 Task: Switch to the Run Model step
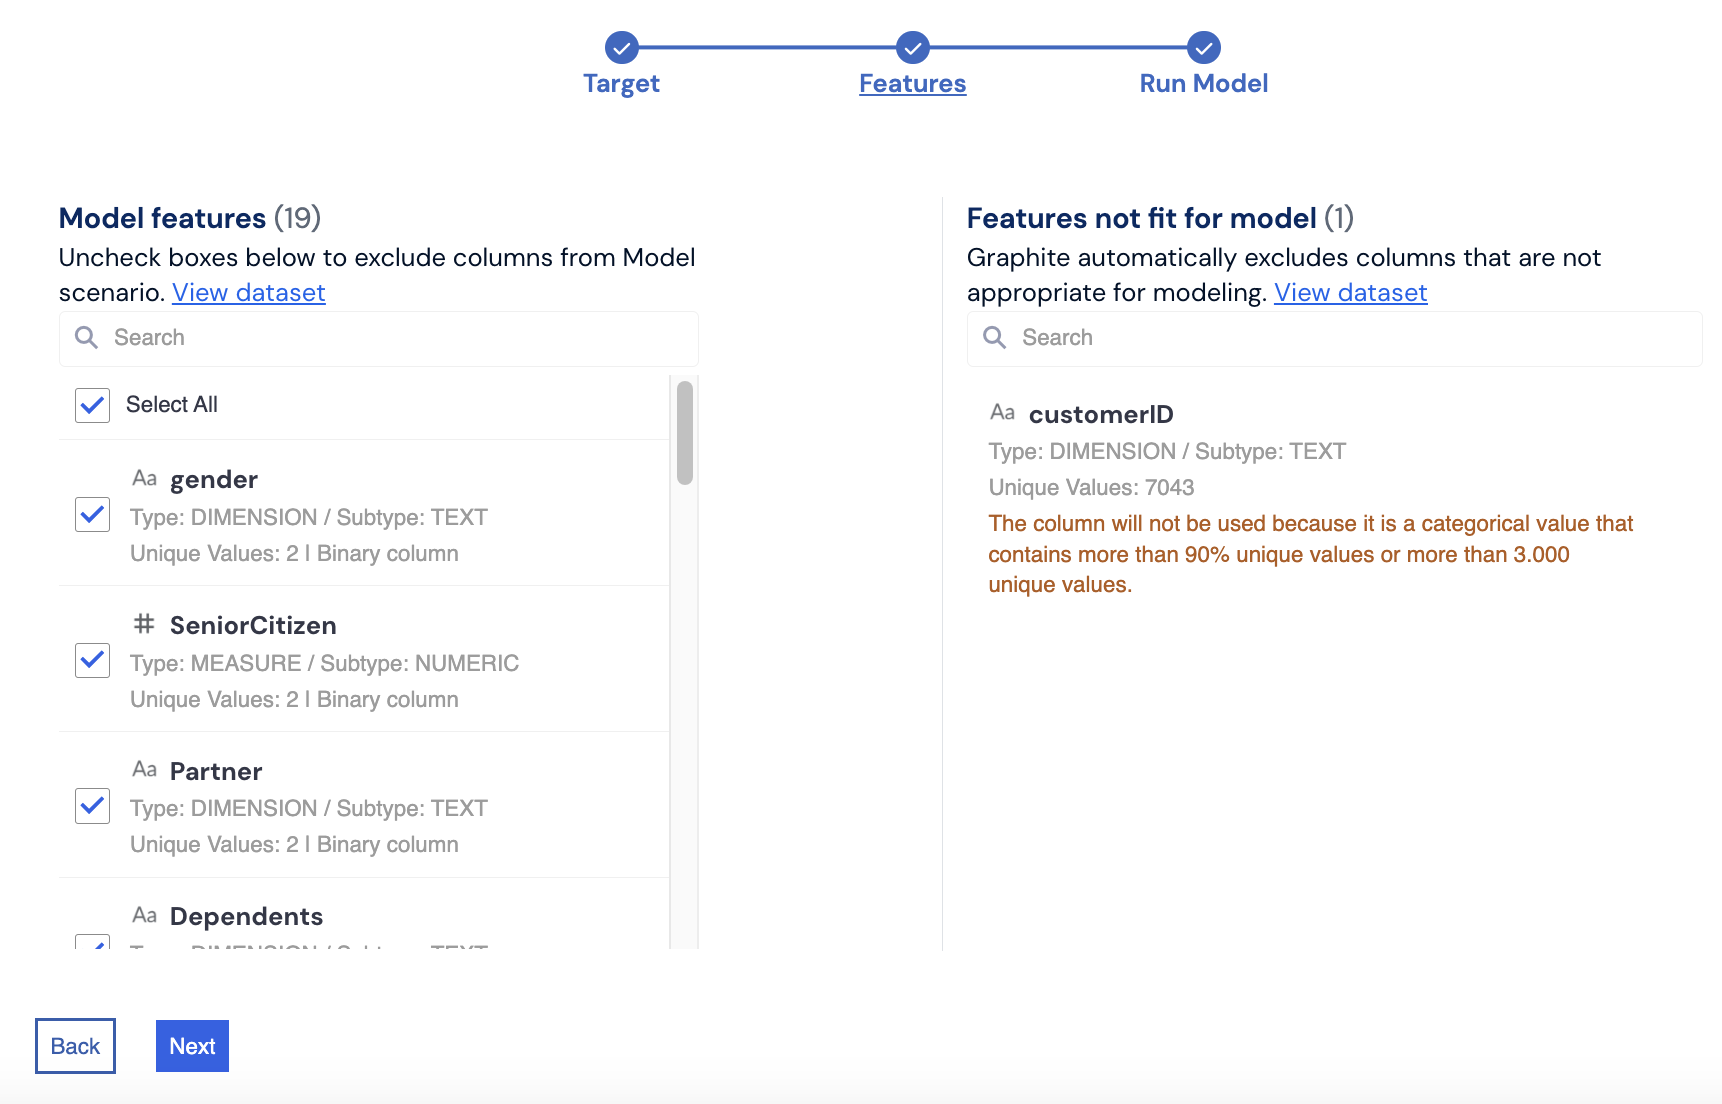(x=1203, y=84)
